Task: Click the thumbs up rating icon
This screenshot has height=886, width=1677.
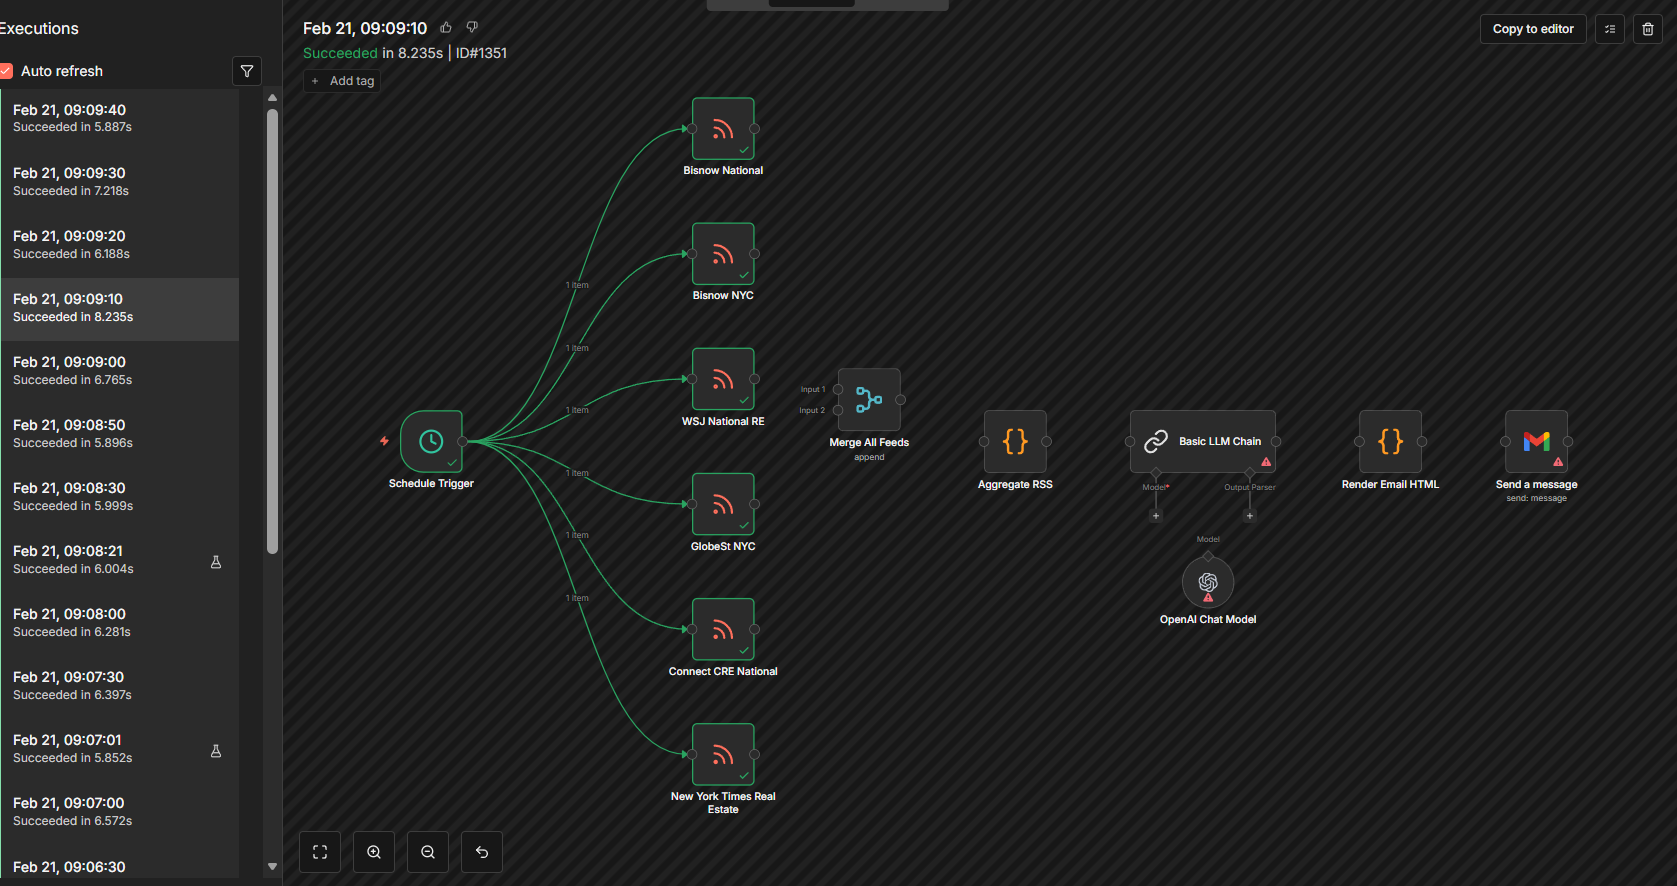Action: click(x=446, y=28)
